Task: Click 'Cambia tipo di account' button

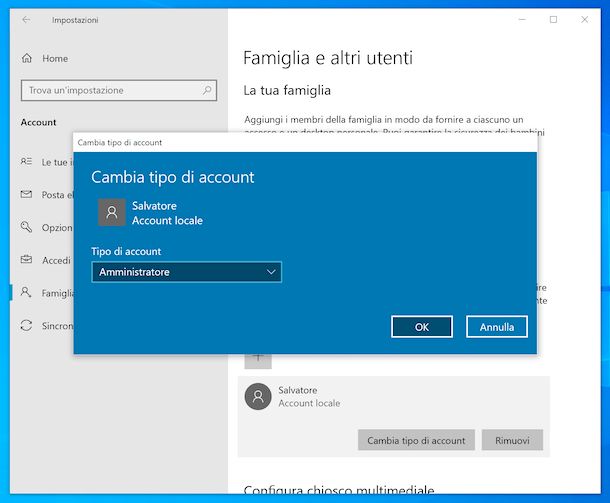Action: (x=416, y=440)
